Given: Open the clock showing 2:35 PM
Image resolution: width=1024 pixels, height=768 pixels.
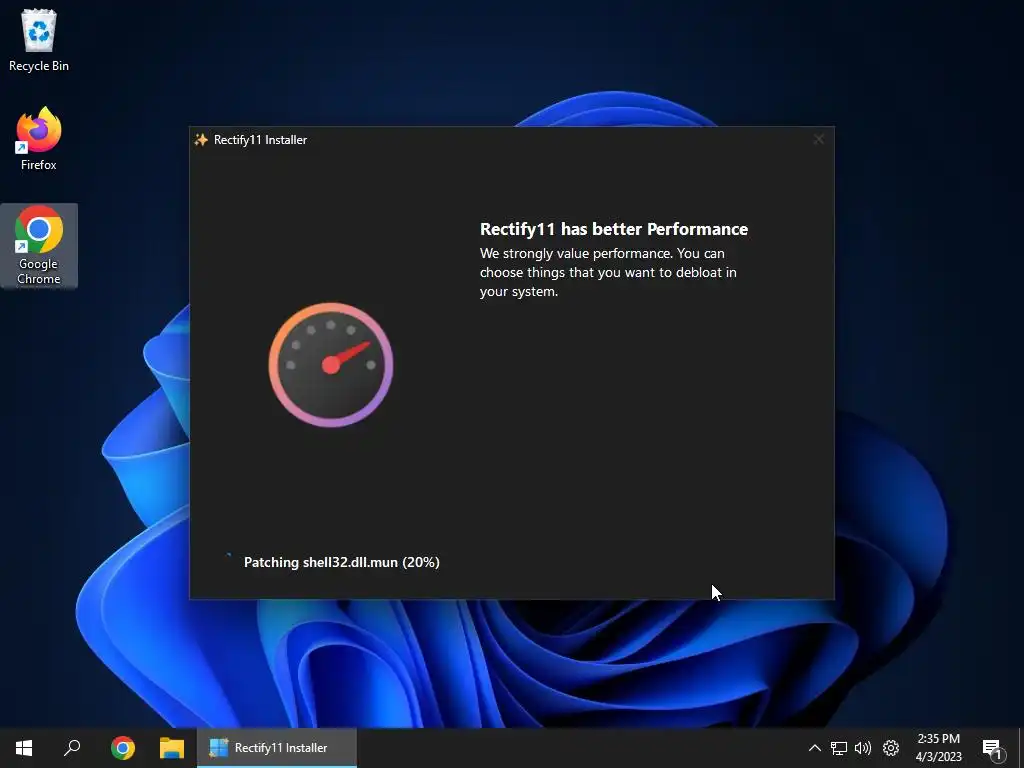Looking at the screenshot, I should click(938, 748).
